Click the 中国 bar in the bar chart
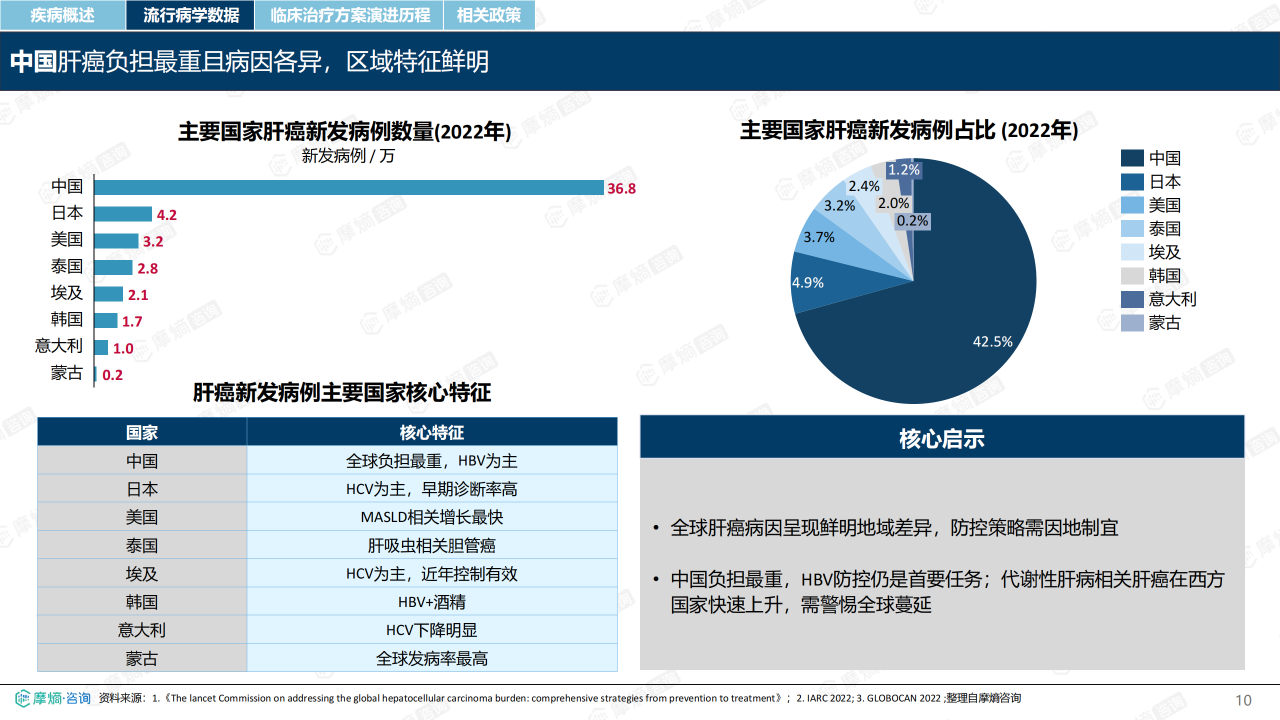The width and height of the screenshot is (1280, 720). tap(349, 187)
